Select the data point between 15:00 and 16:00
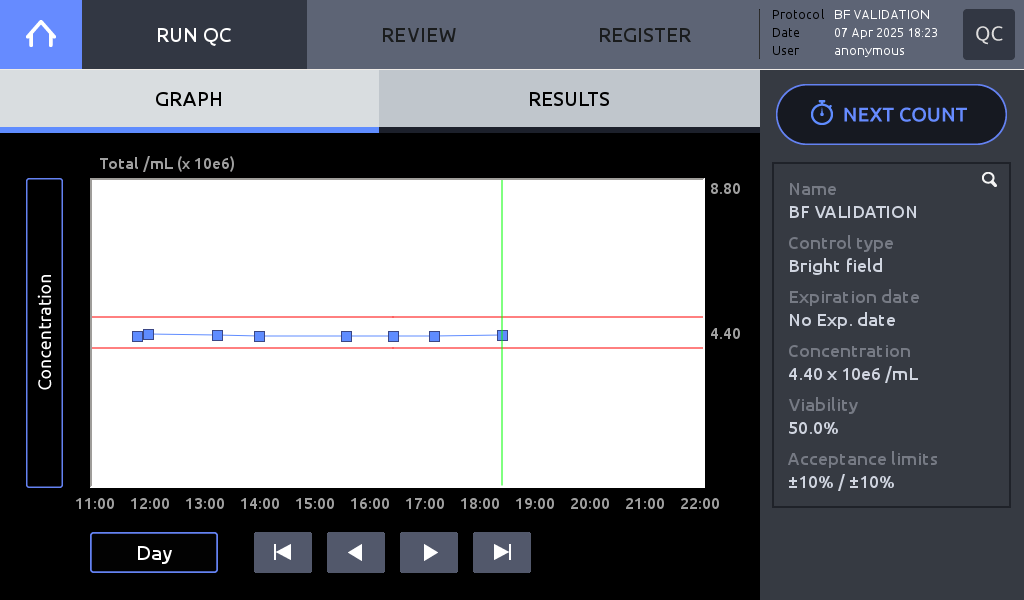Screen dimensions: 1024x600 (x=347, y=336)
